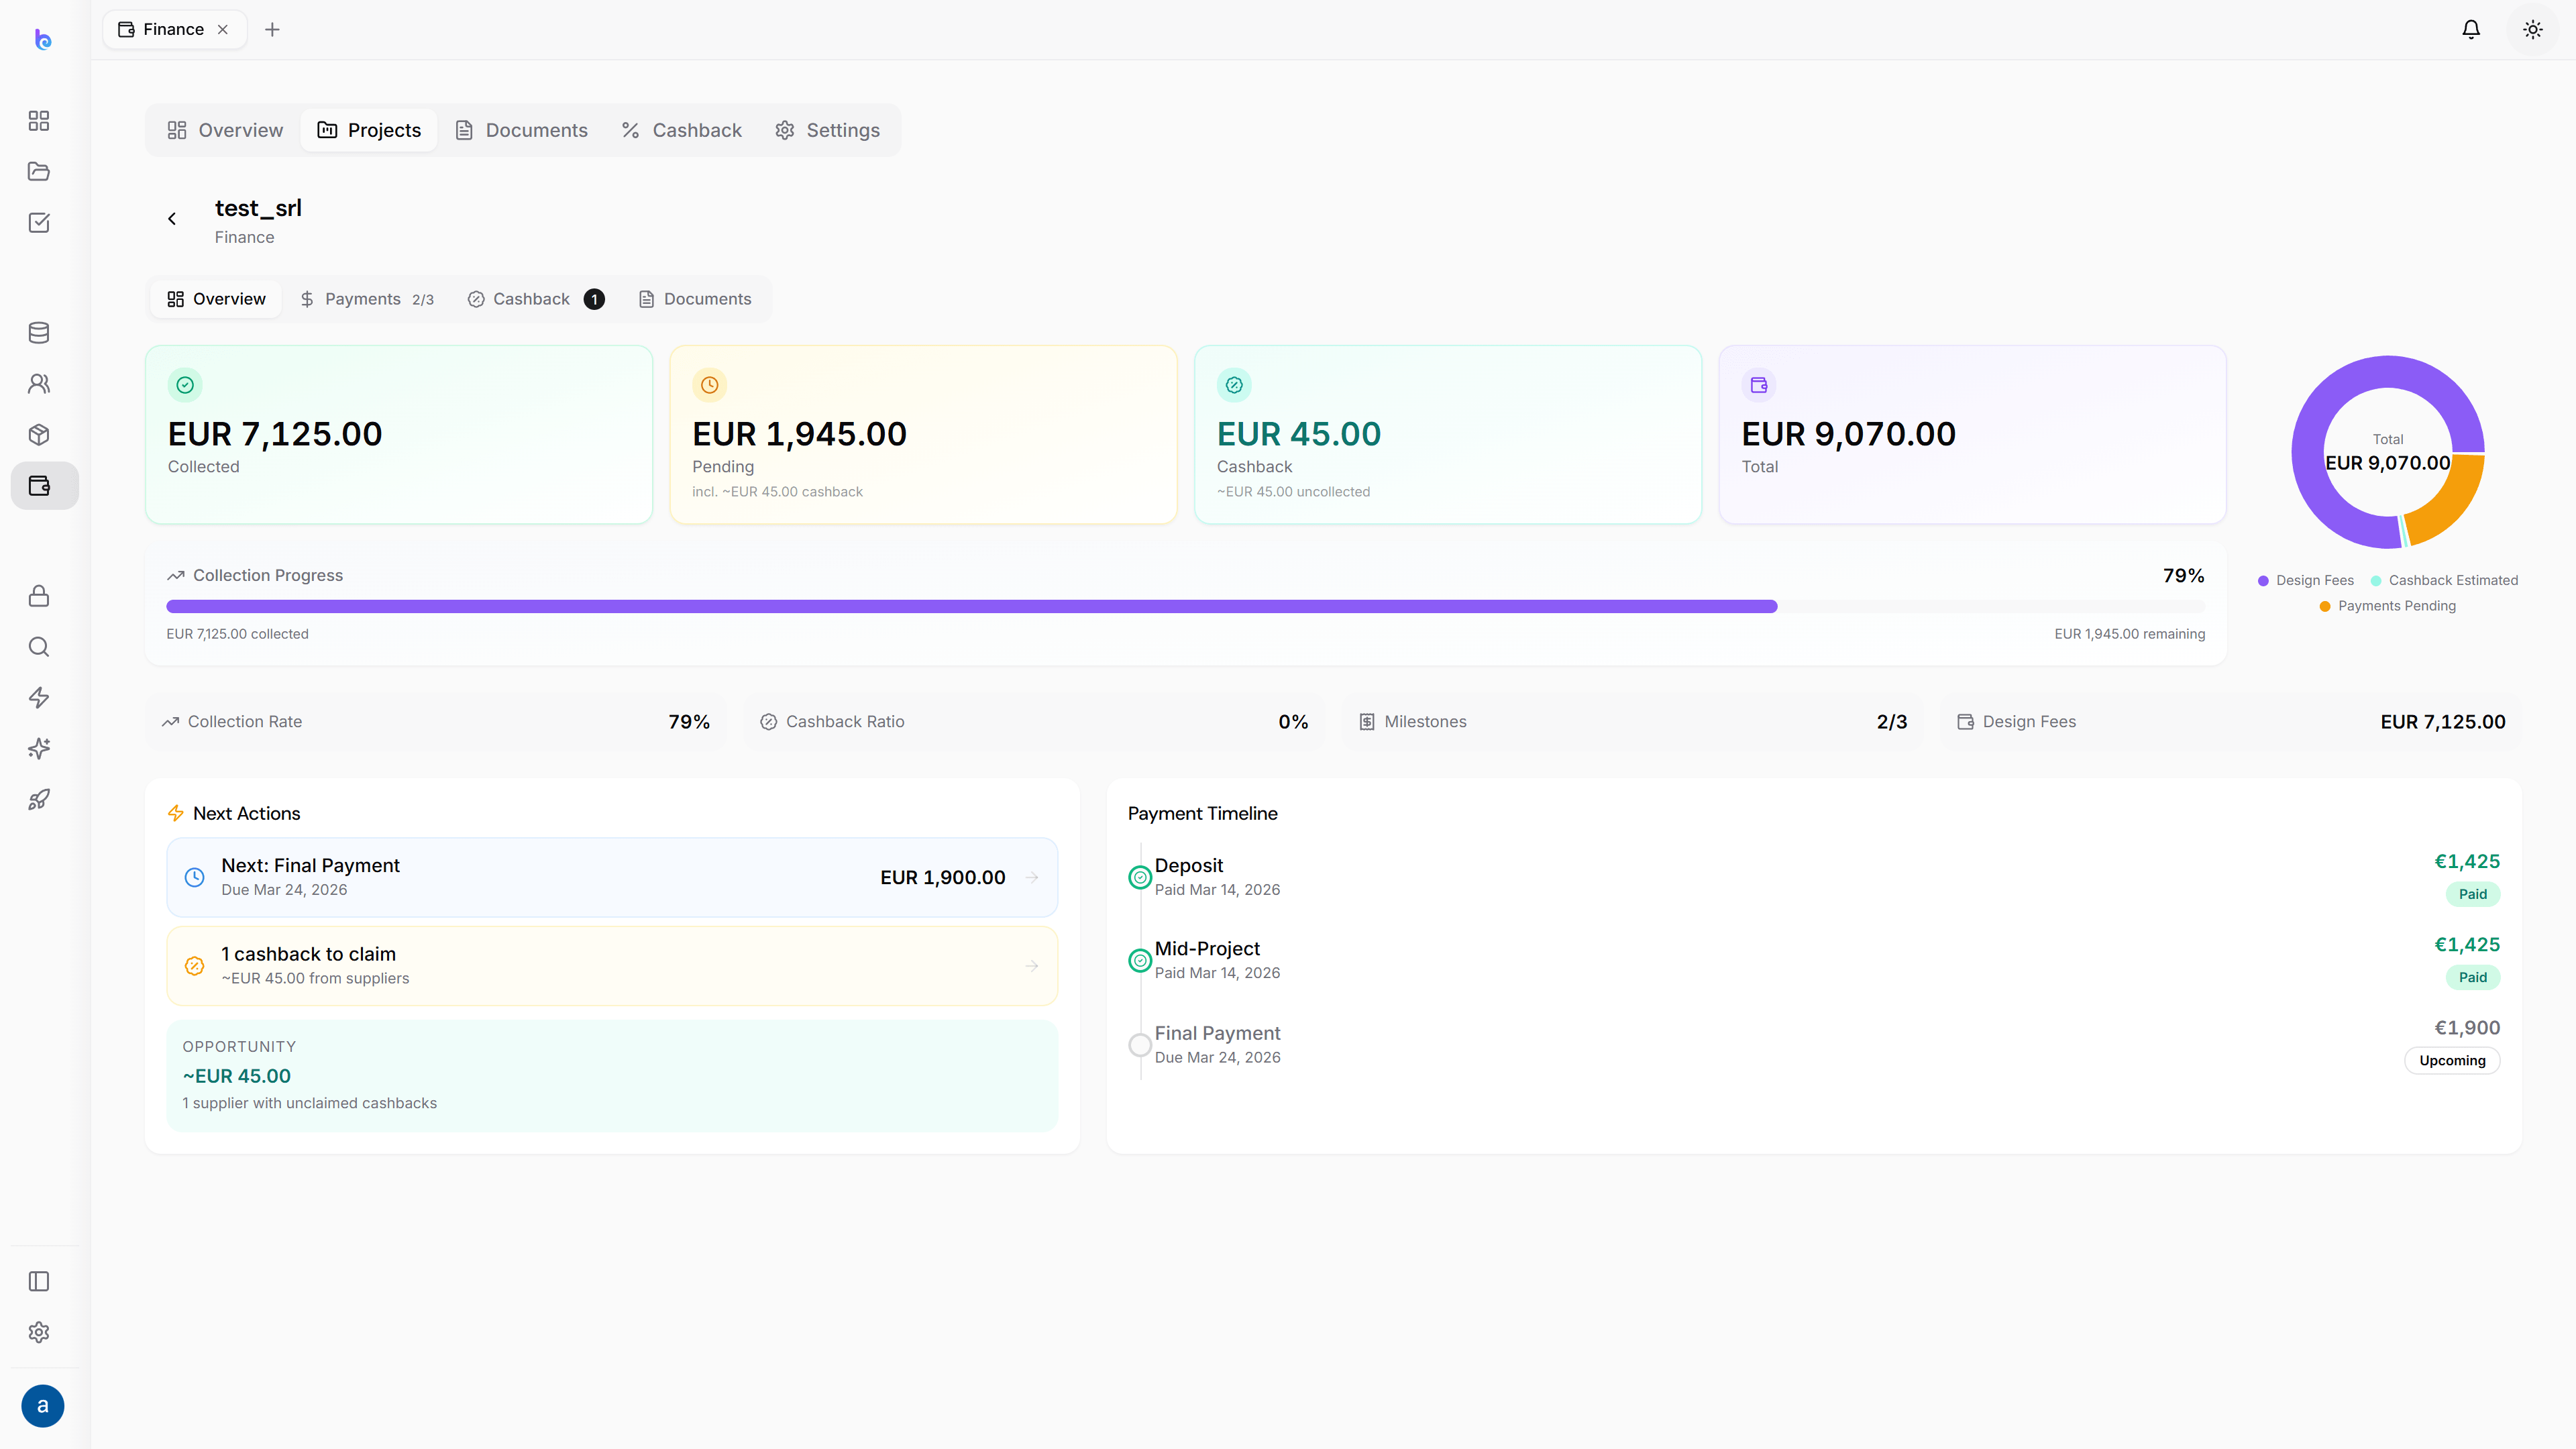
Task: Open the sparkles AI icon in sidebar
Action: [x=39, y=749]
